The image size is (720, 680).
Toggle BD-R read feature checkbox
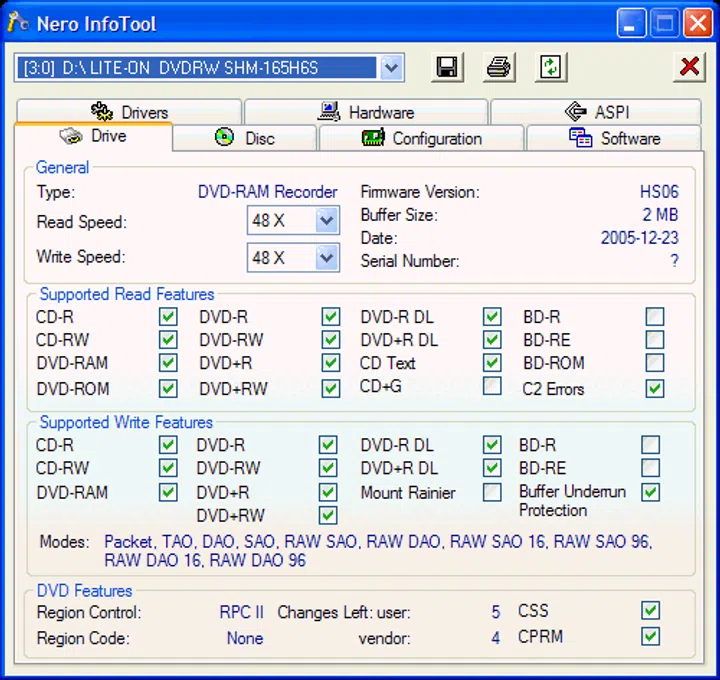click(x=654, y=317)
